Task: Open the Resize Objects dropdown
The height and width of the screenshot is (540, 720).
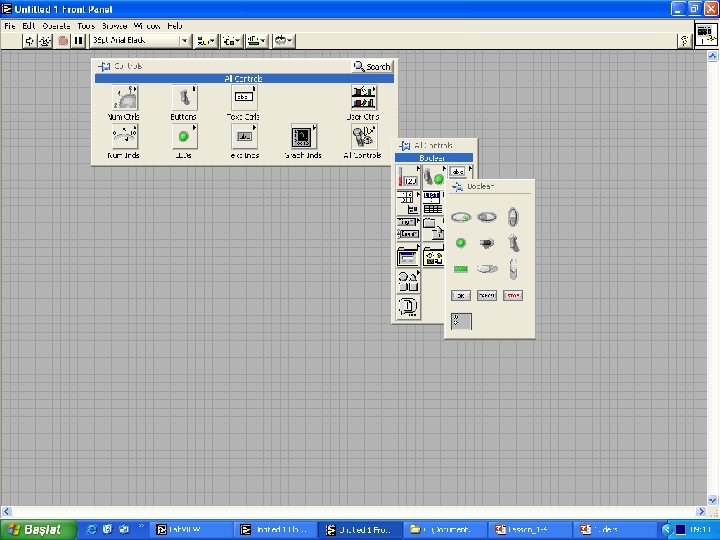Action: pyautogui.click(x=257, y=41)
